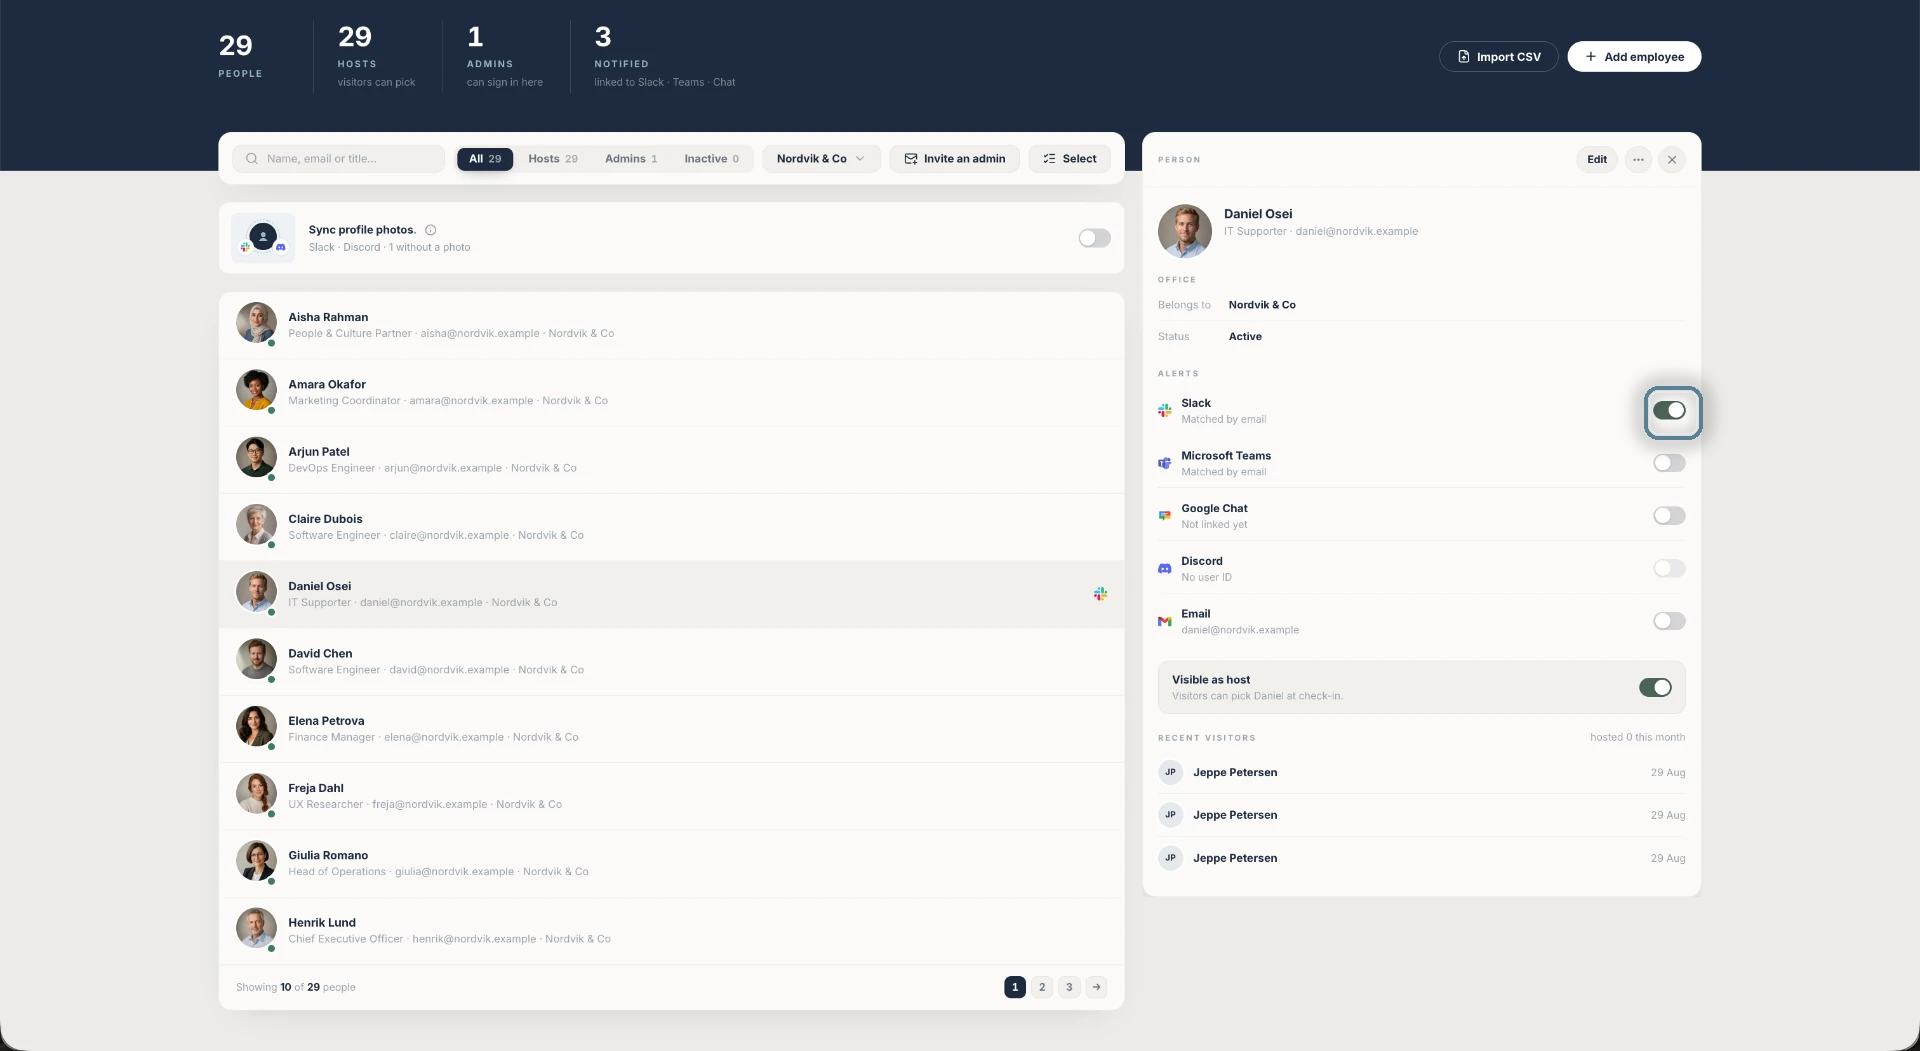Click the Google Chat logo in Alerts
This screenshot has width=1920, height=1051.
[x=1165, y=516]
